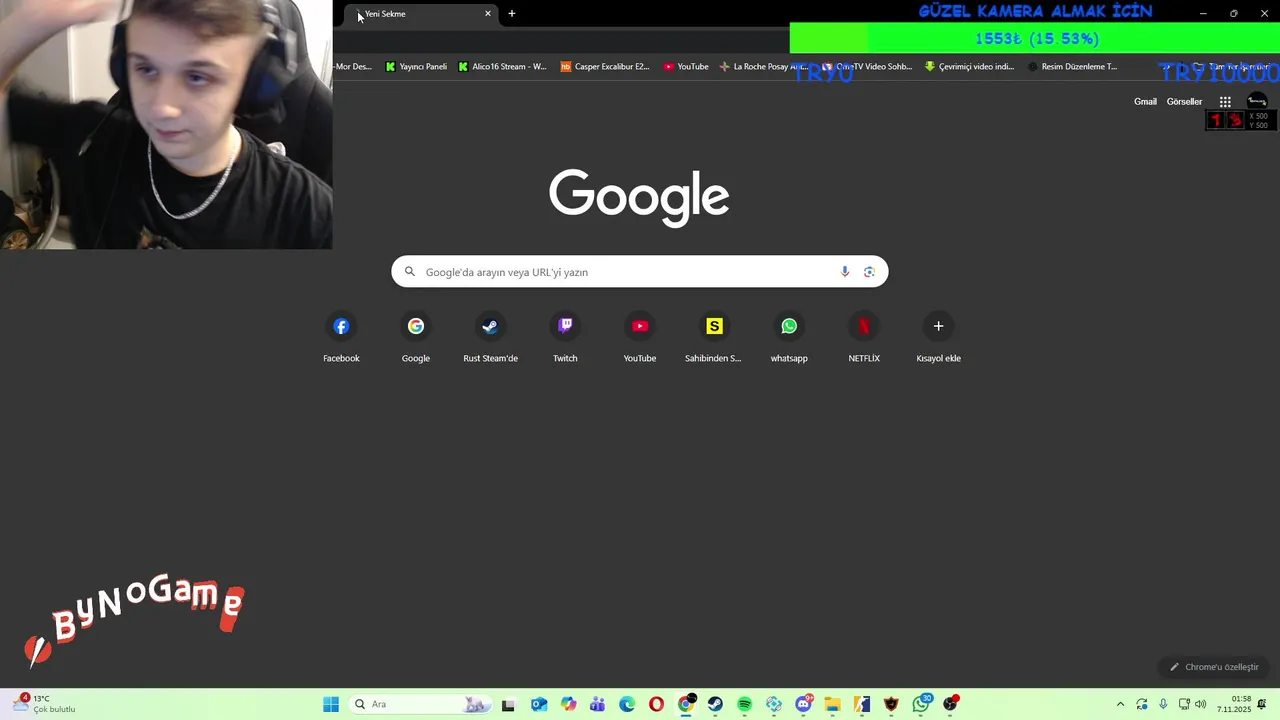
Task: Open the Google shortcut tile
Action: tap(416, 338)
